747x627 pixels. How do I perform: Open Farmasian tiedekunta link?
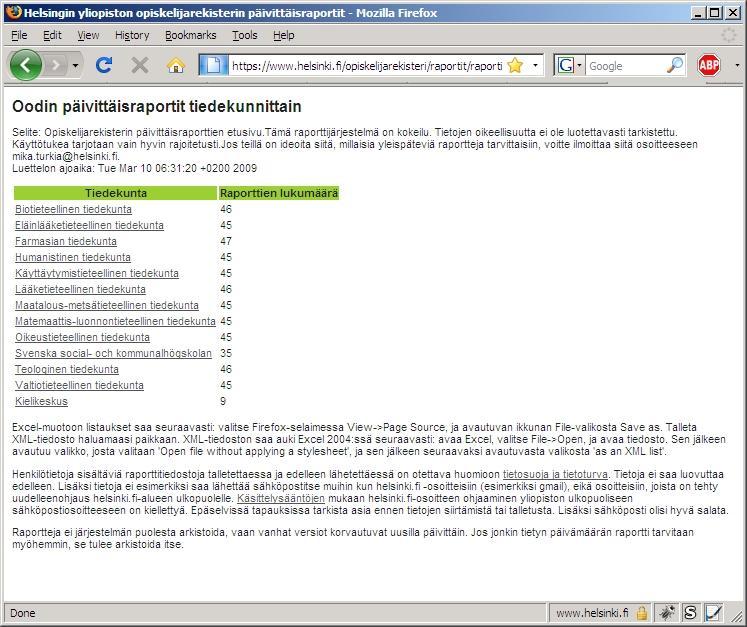tap(66, 241)
